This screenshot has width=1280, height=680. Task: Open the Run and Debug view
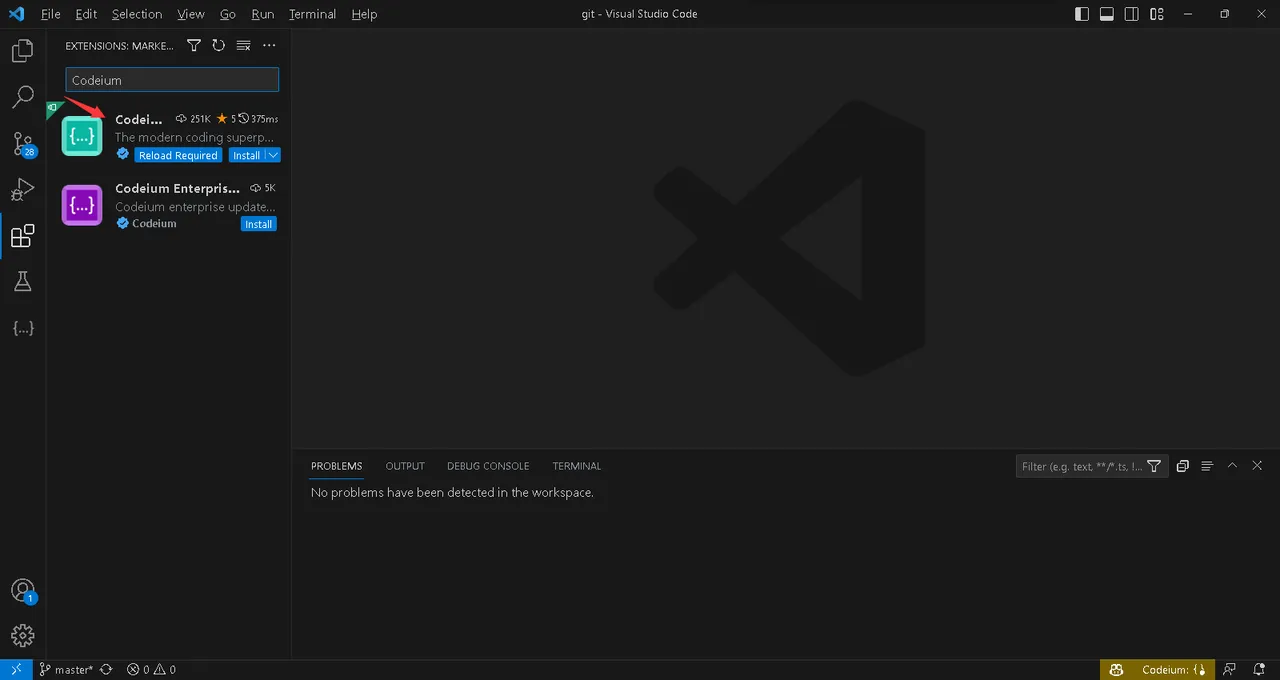click(x=22, y=189)
